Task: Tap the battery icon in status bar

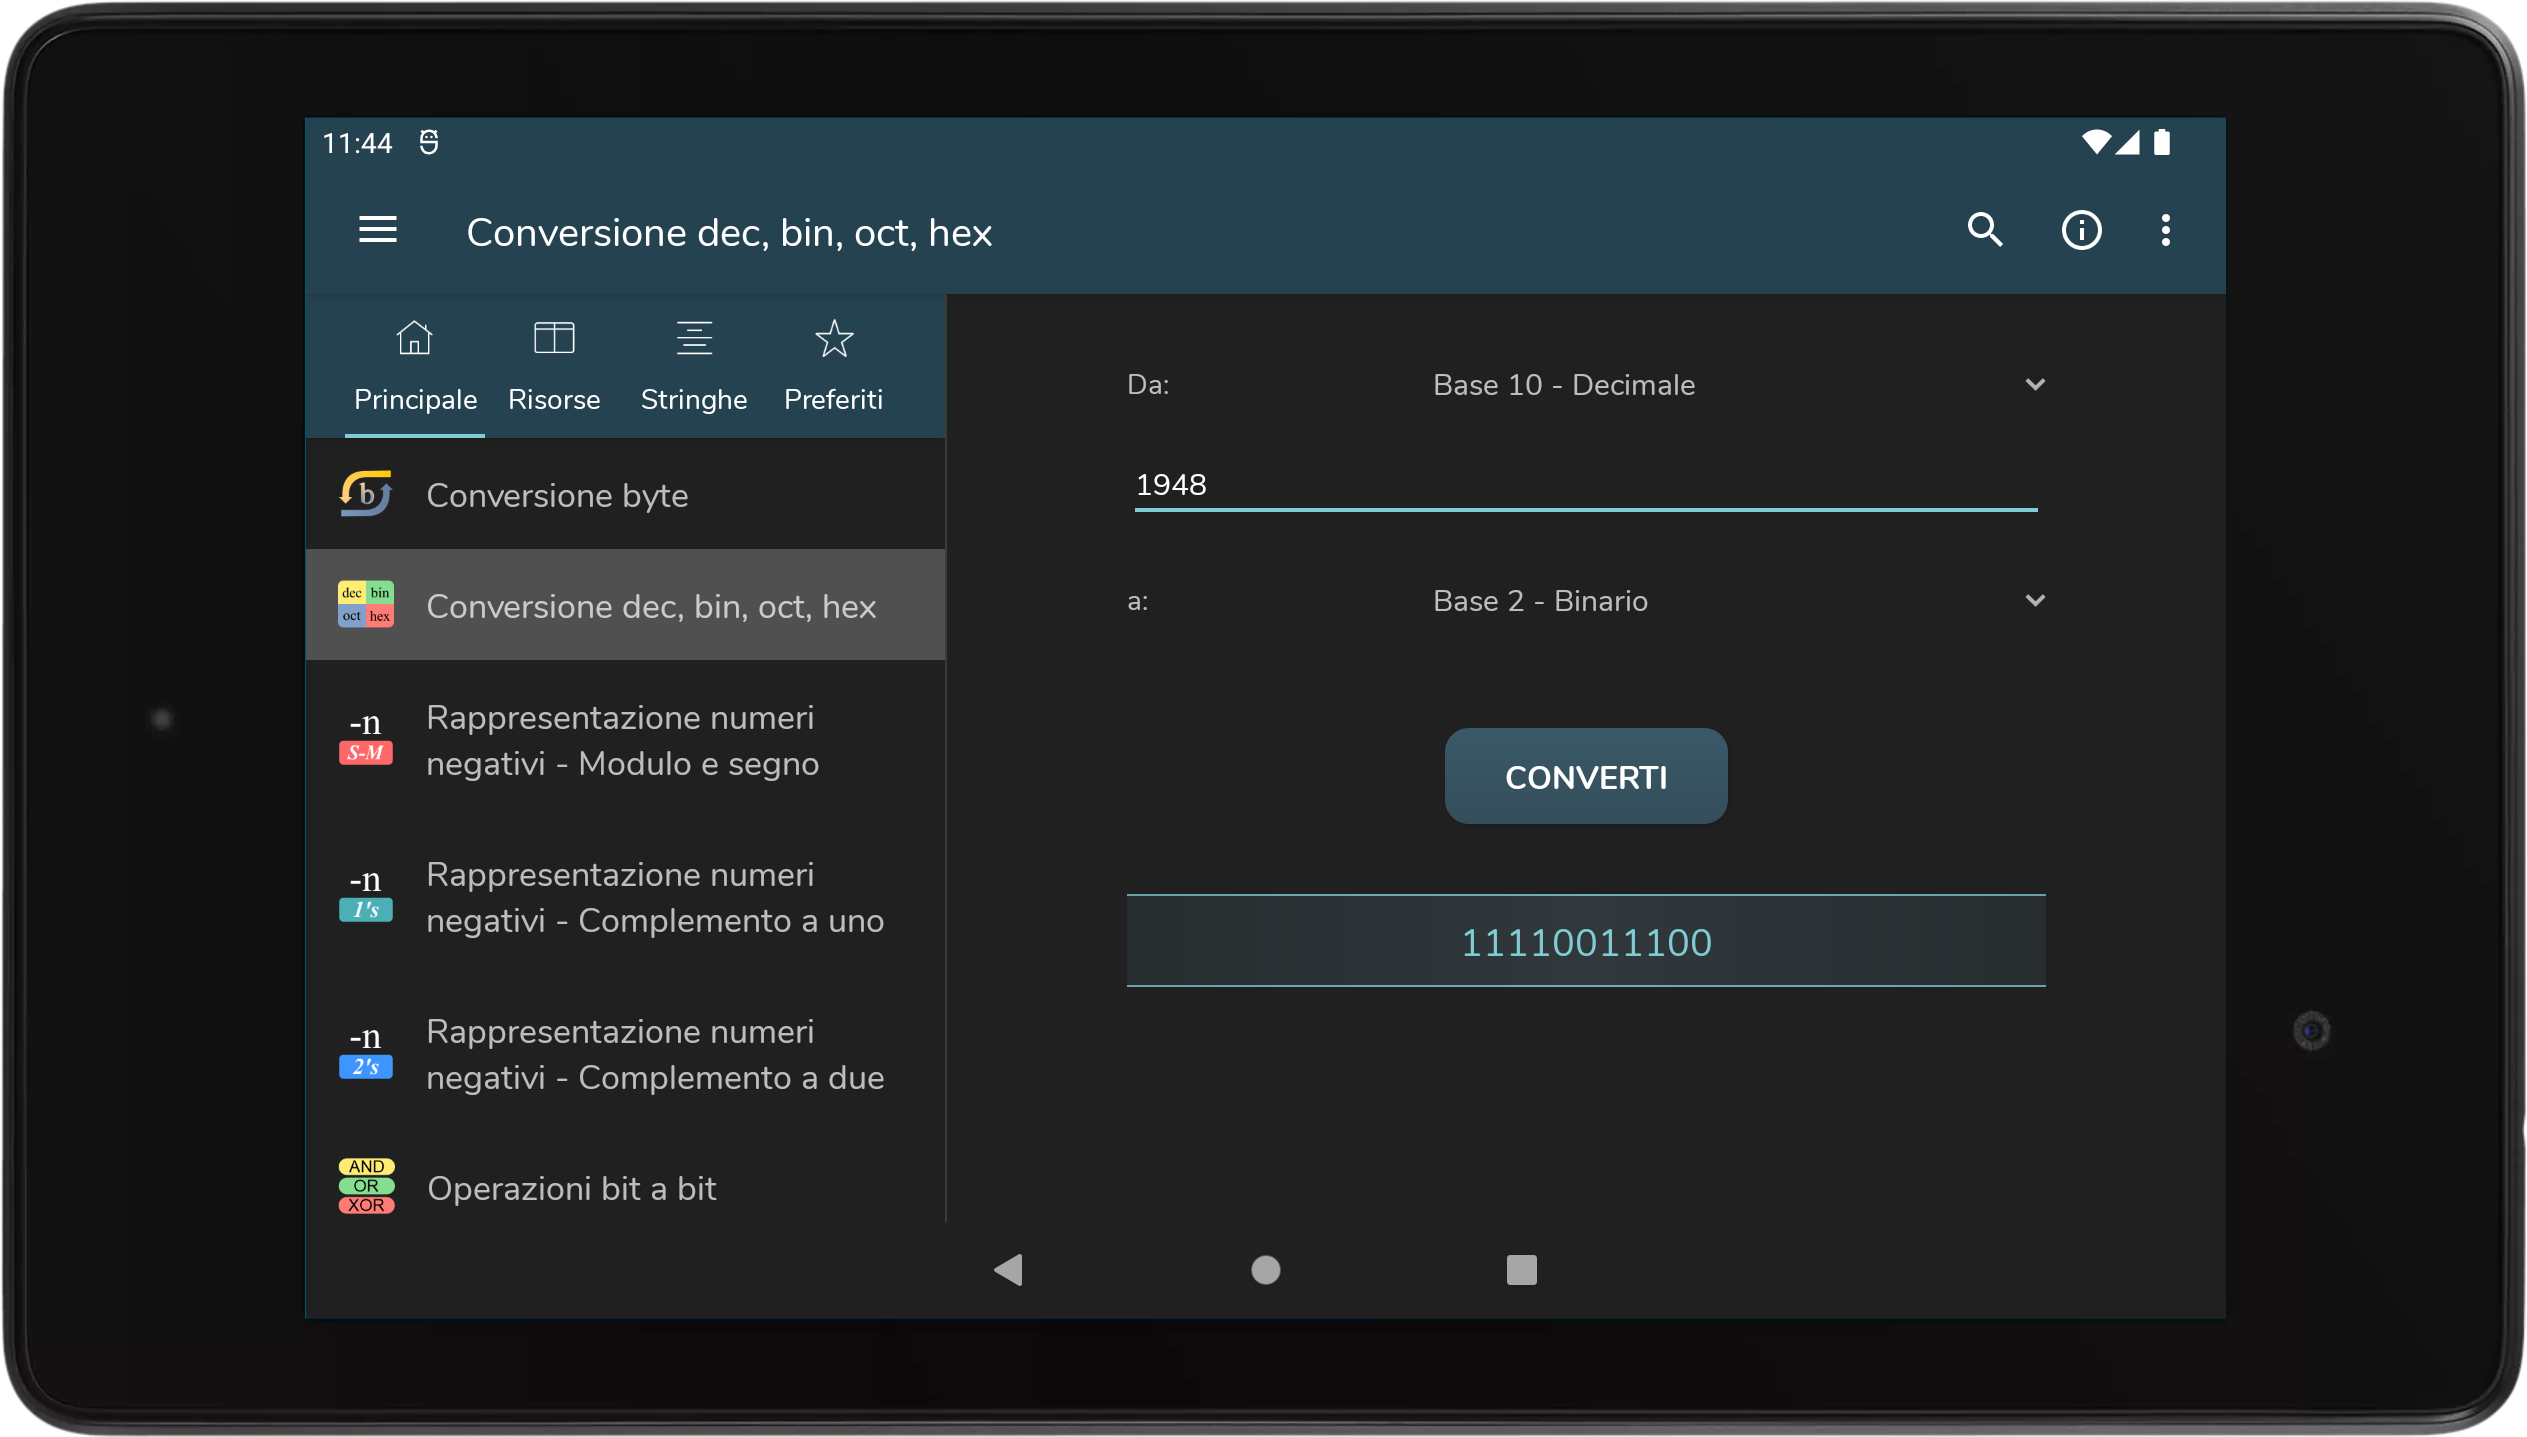Action: 2162,143
